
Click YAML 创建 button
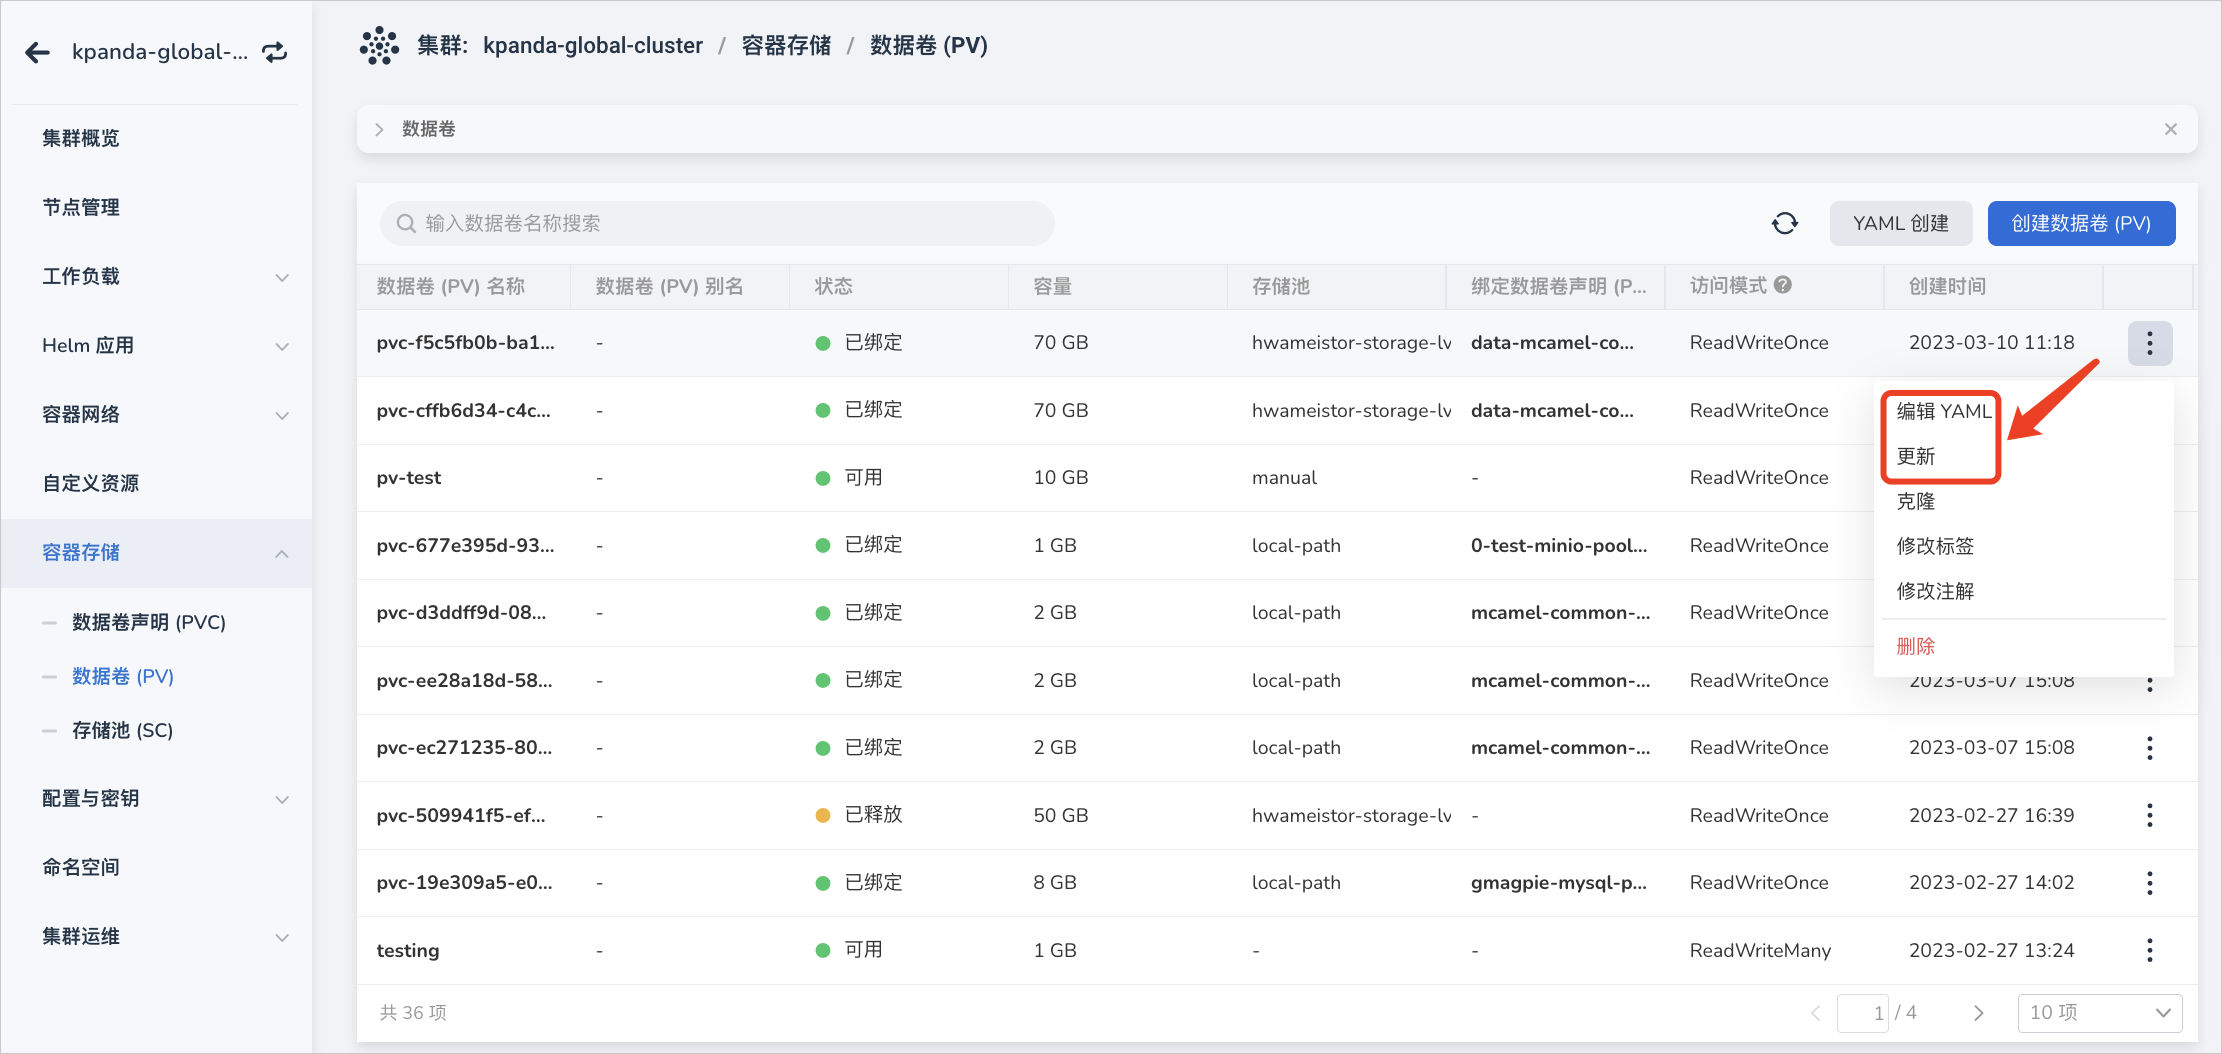coord(1901,223)
